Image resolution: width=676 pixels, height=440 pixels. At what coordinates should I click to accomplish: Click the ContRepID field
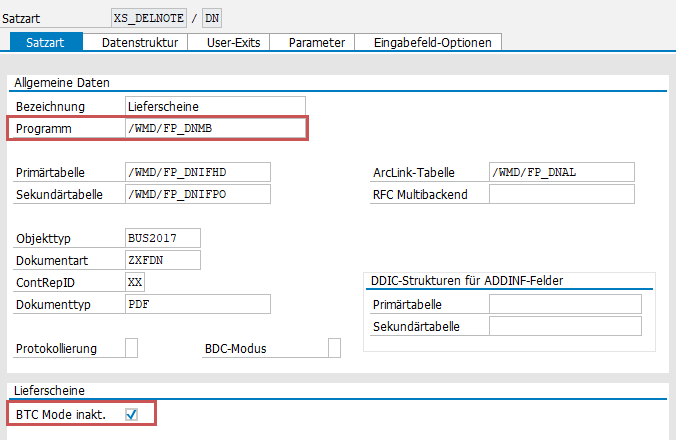135,282
